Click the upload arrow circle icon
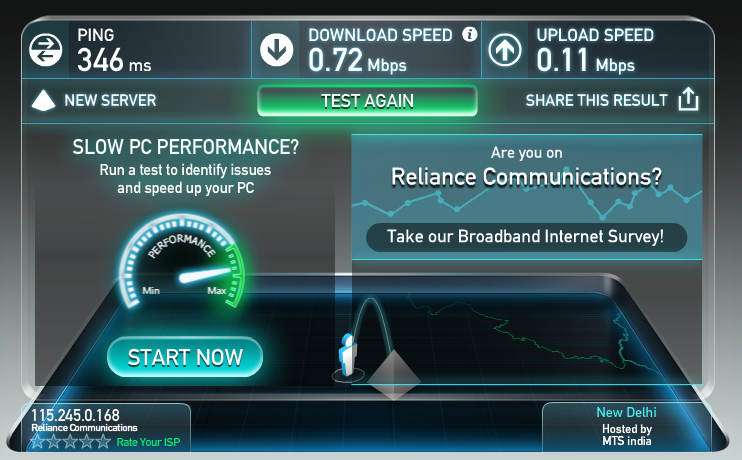This screenshot has height=460, width=742. coord(505,50)
